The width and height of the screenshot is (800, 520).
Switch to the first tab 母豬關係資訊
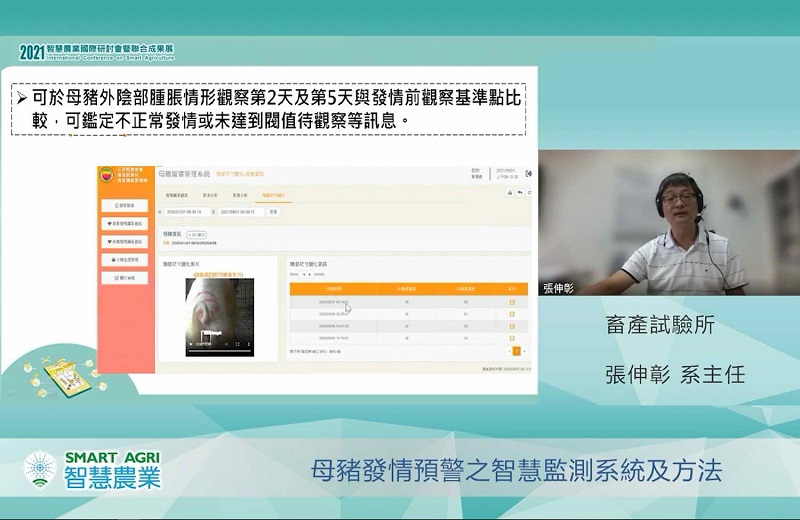pos(177,195)
